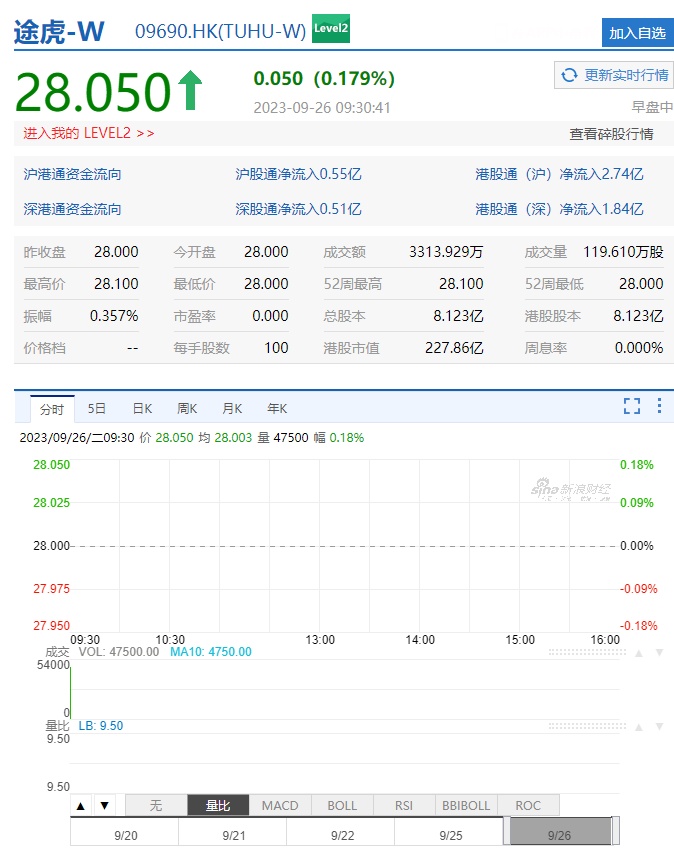
Task: Click the current price 28.050
Action: [93, 92]
